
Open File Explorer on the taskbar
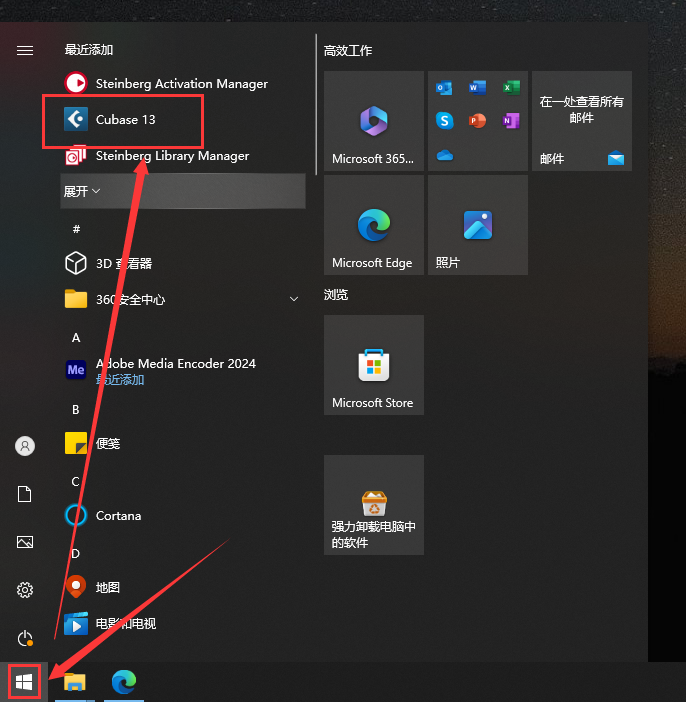point(75,682)
